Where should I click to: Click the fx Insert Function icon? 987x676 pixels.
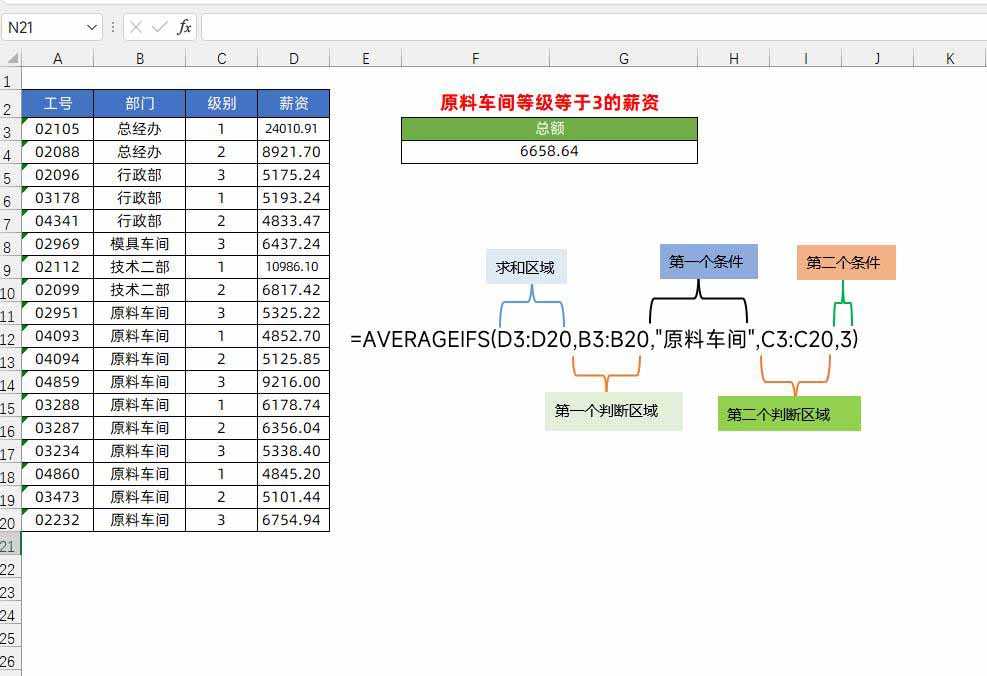pyautogui.click(x=184, y=27)
